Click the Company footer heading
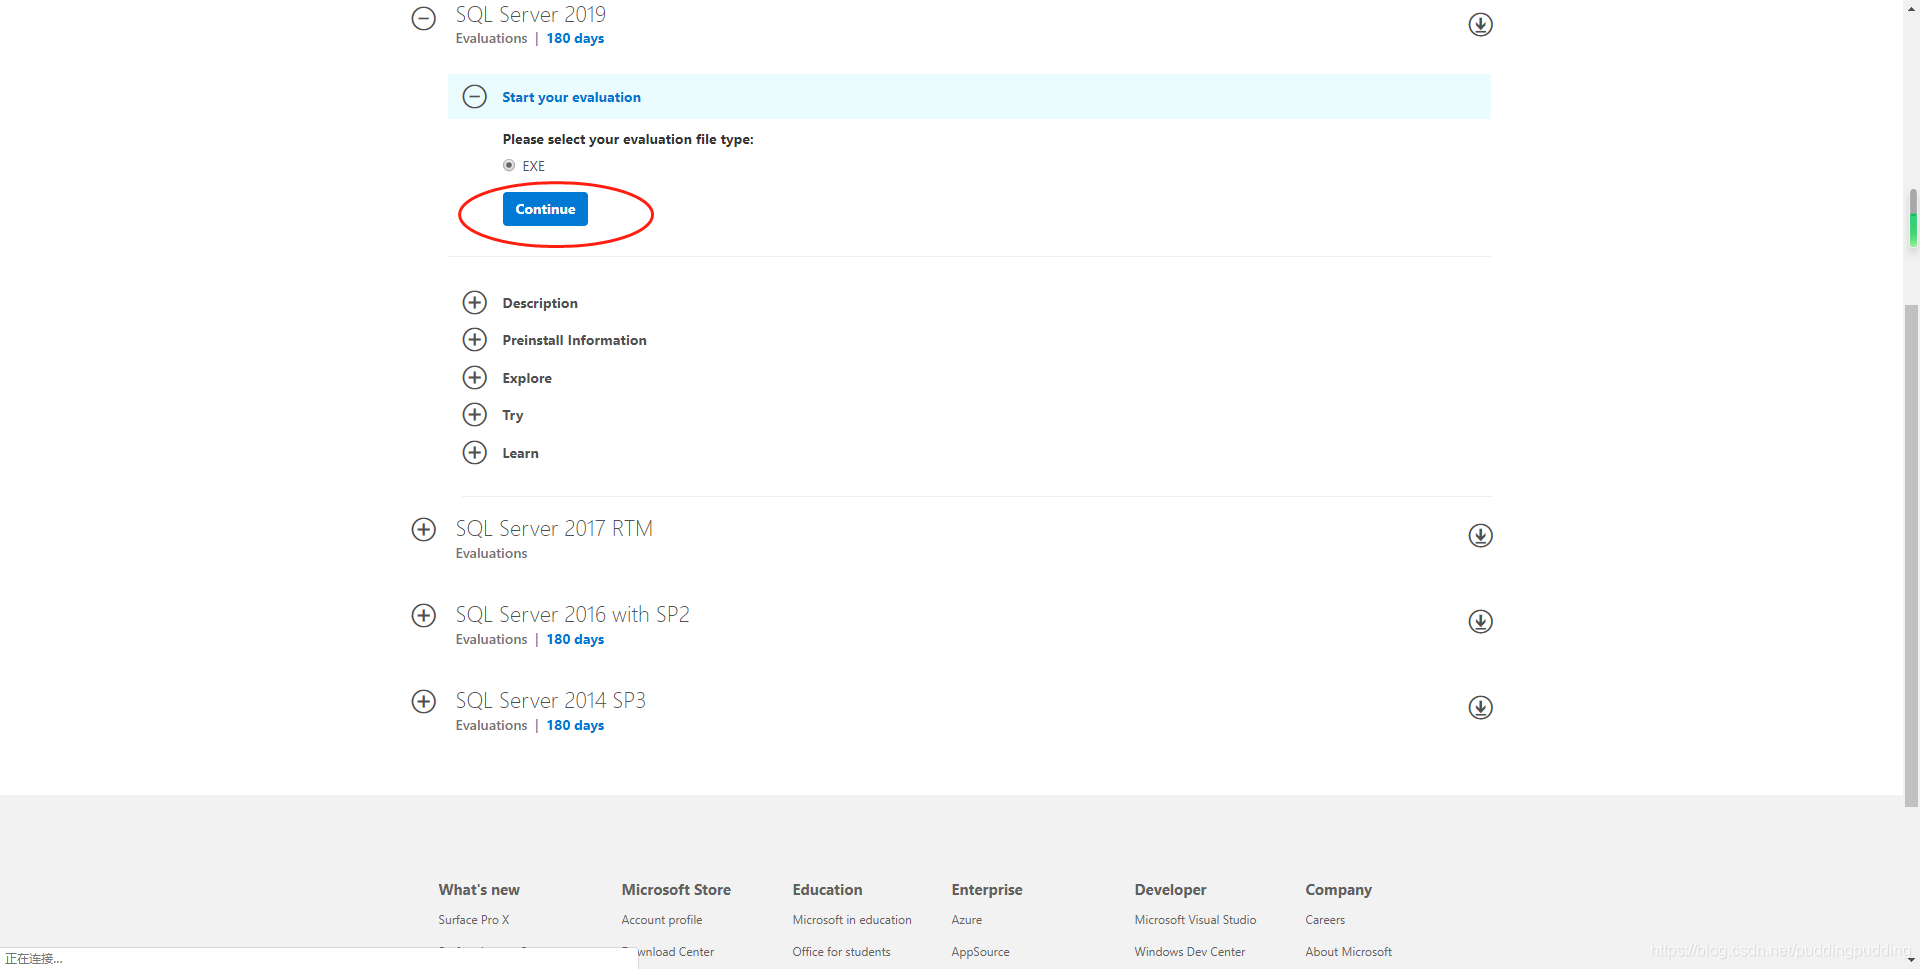Viewport: 1920px width, 969px height. (x=1338, y=890)
